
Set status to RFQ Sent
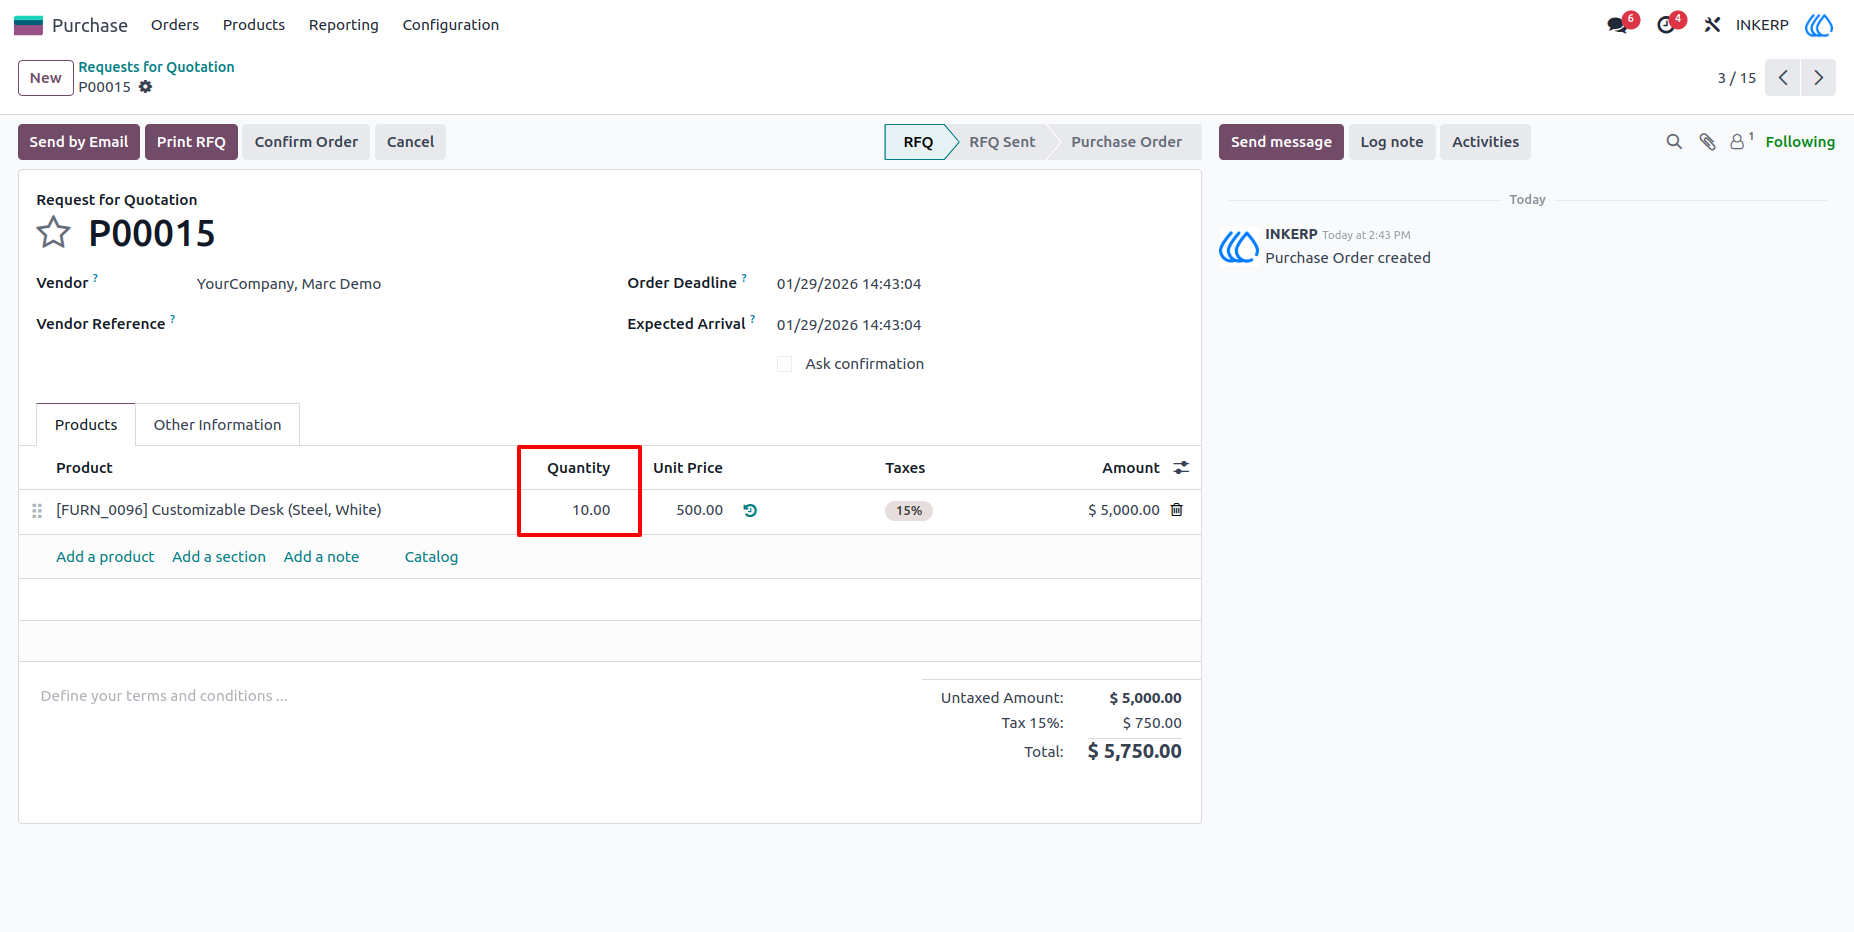tap(1002, 142)
